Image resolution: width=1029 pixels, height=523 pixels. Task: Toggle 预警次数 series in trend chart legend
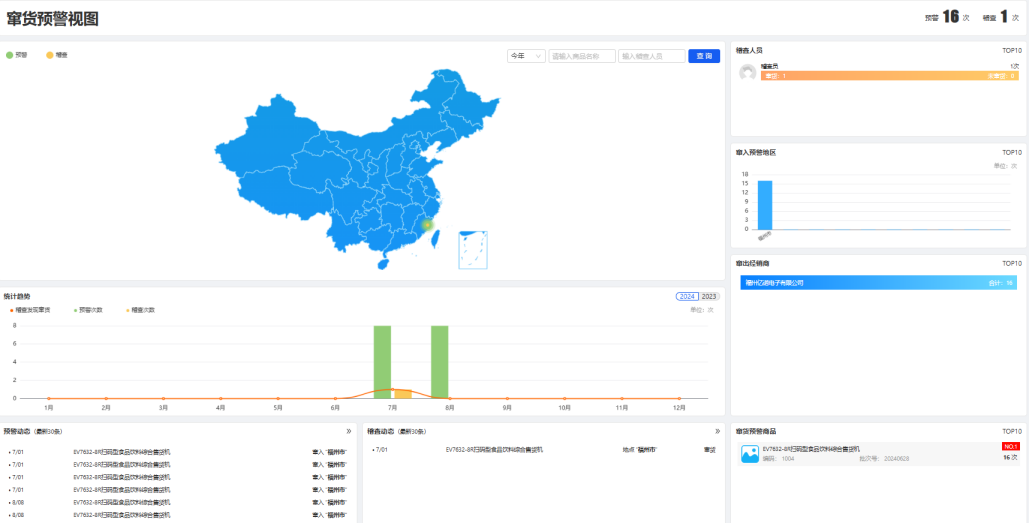tap(89, 310)
